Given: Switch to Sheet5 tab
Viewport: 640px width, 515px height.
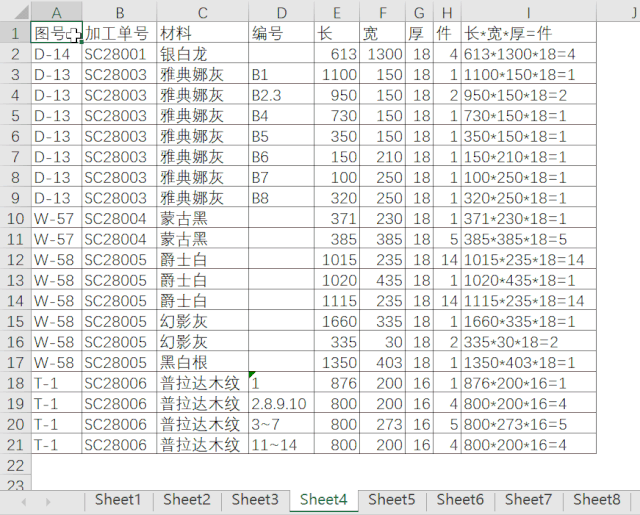Looking at the screenshot, I should 391,499.
